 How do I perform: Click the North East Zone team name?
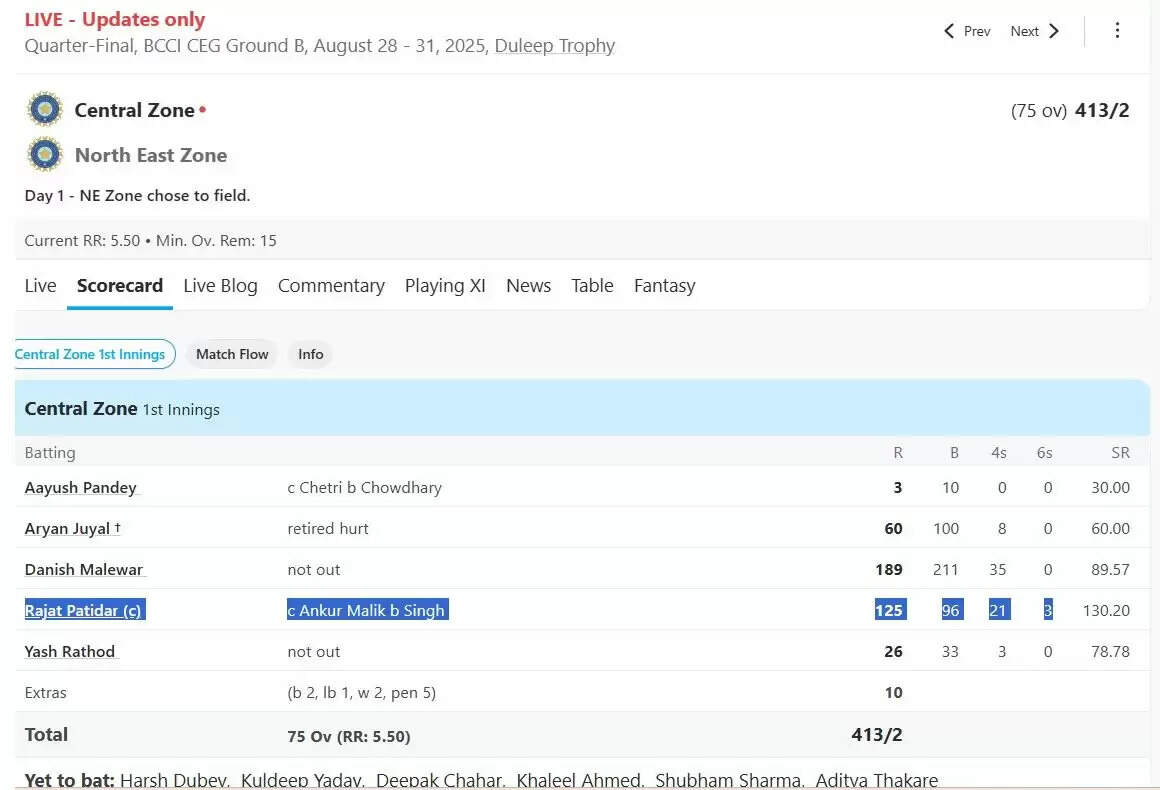point(151,155)
